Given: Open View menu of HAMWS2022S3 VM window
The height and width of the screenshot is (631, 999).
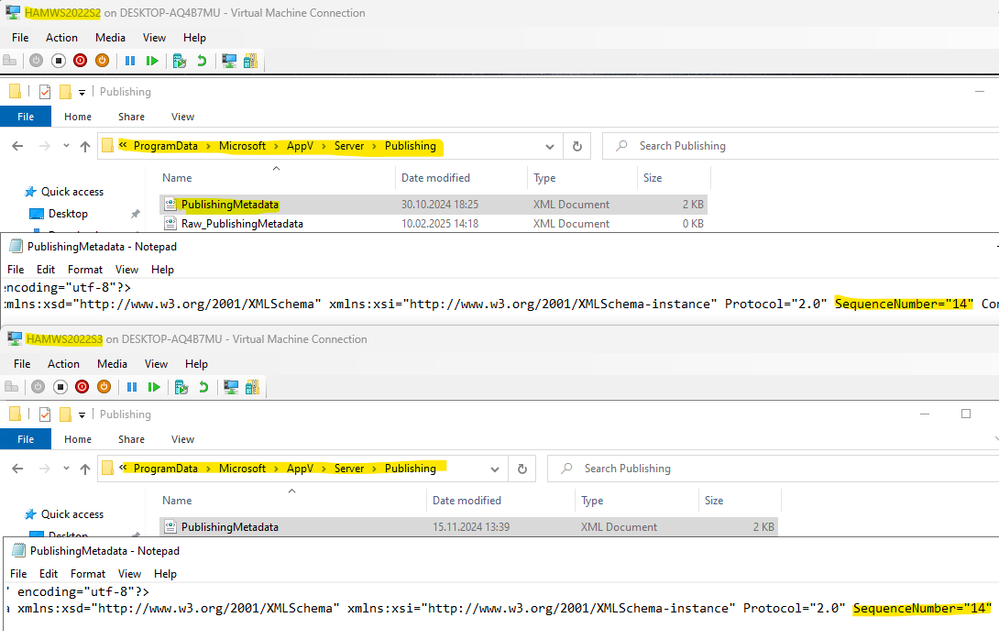Looking at the screenshot, I should (156, 364).
